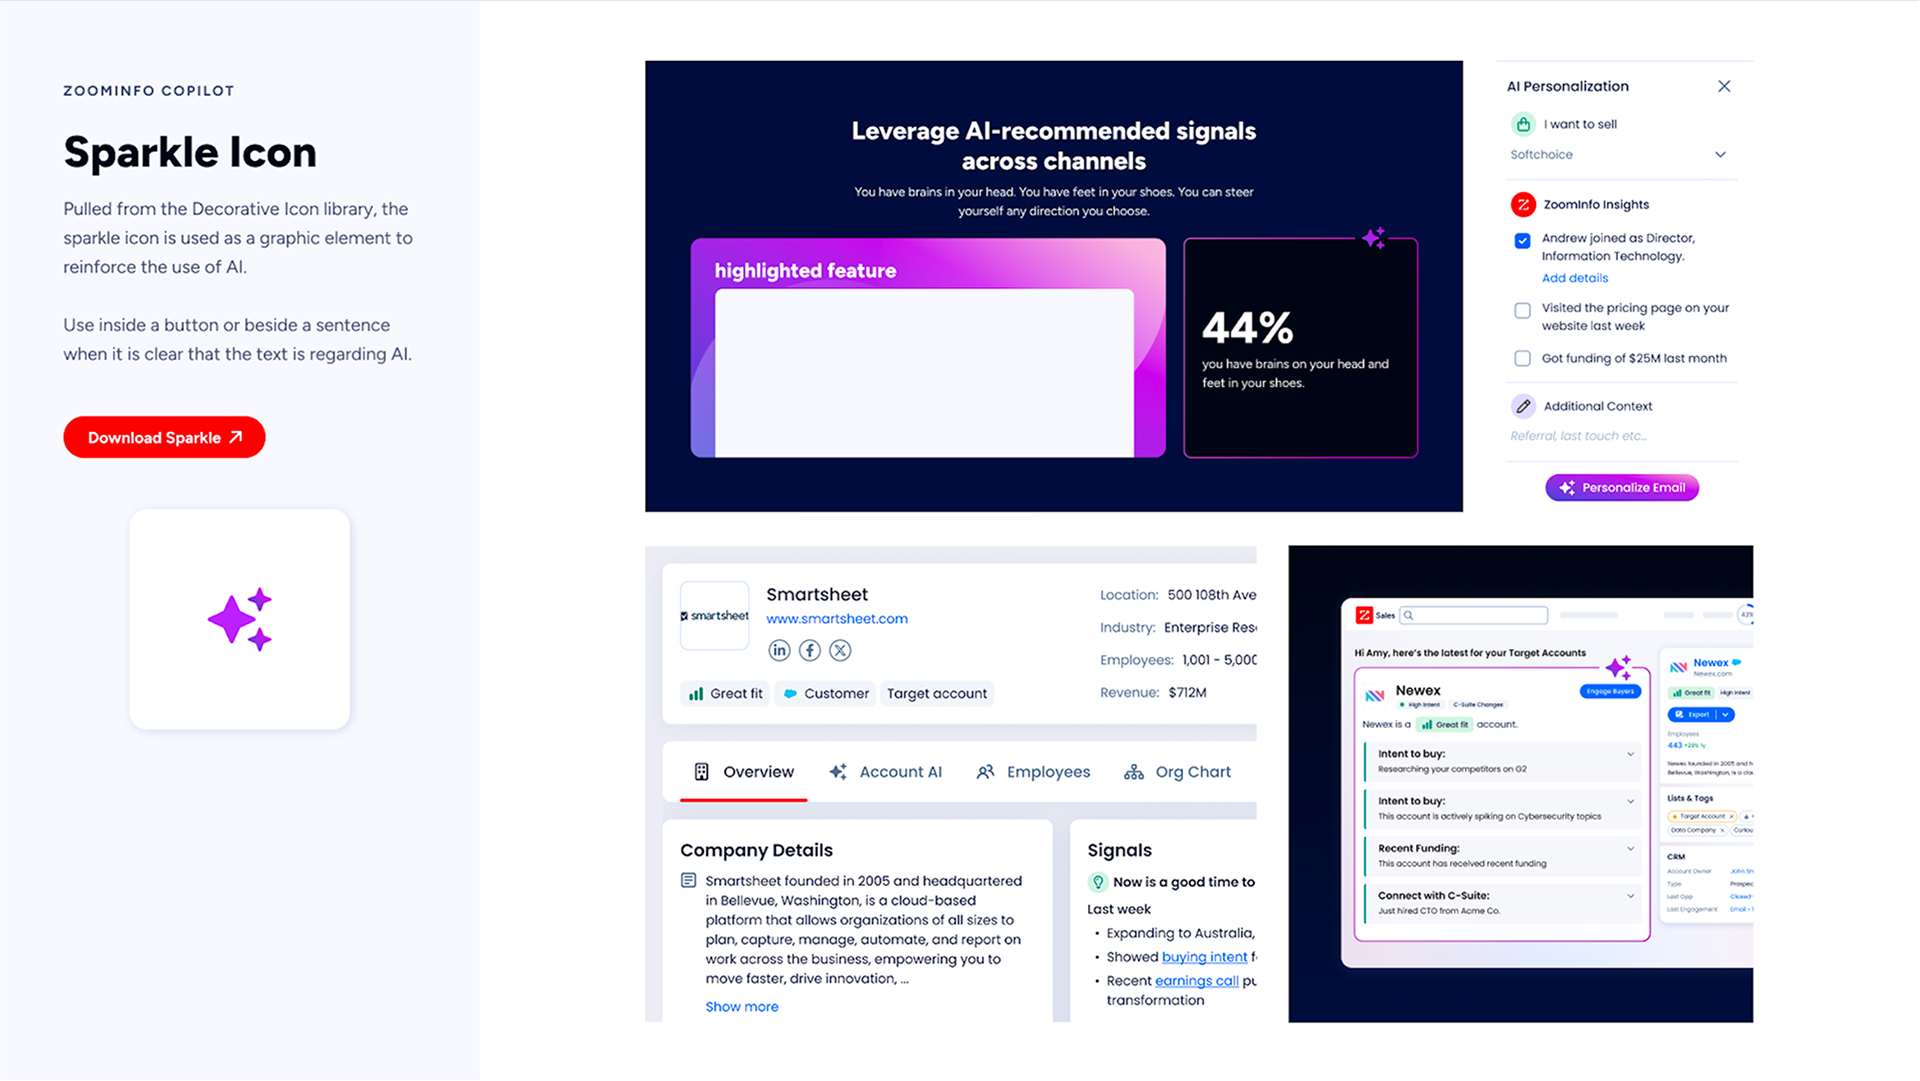
Task: Click the LinkedIn icon under Smartsheet
Action: coord(779,651)
